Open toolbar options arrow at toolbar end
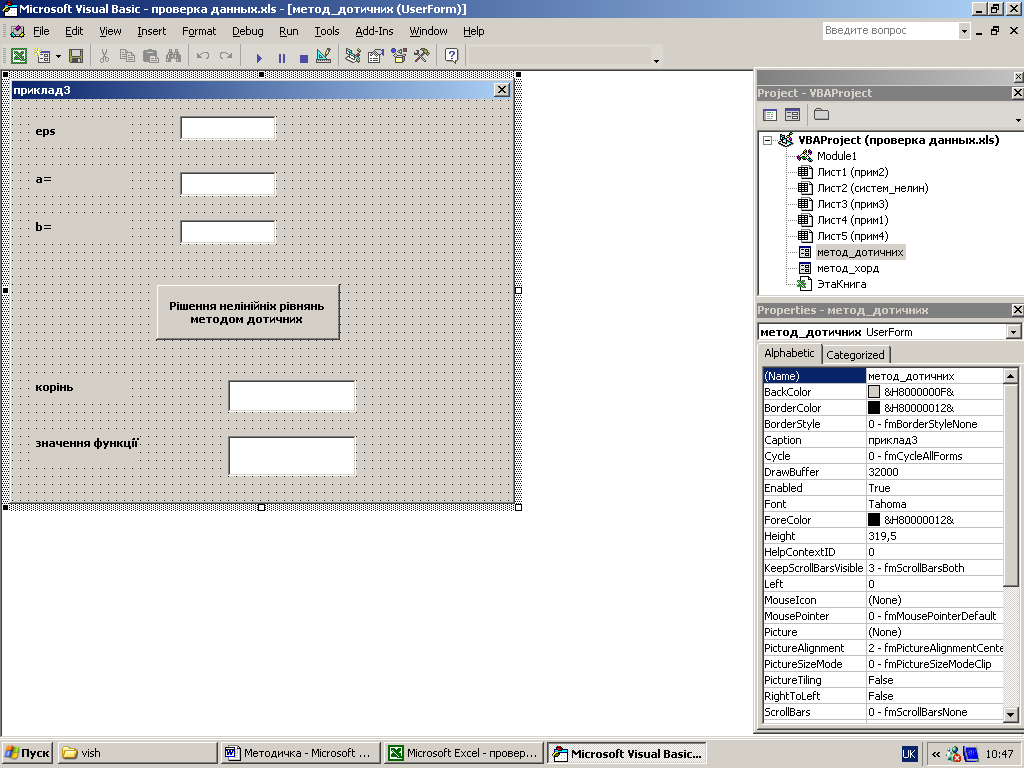 (656, 61)
